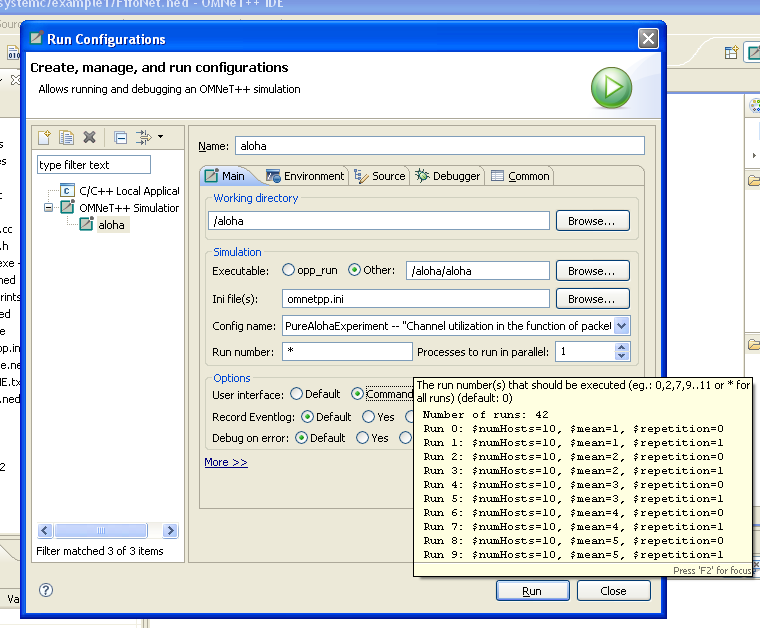Set Debug on error to Default
The width and height of the screenshot is (760, 628).
click(301, 438)
